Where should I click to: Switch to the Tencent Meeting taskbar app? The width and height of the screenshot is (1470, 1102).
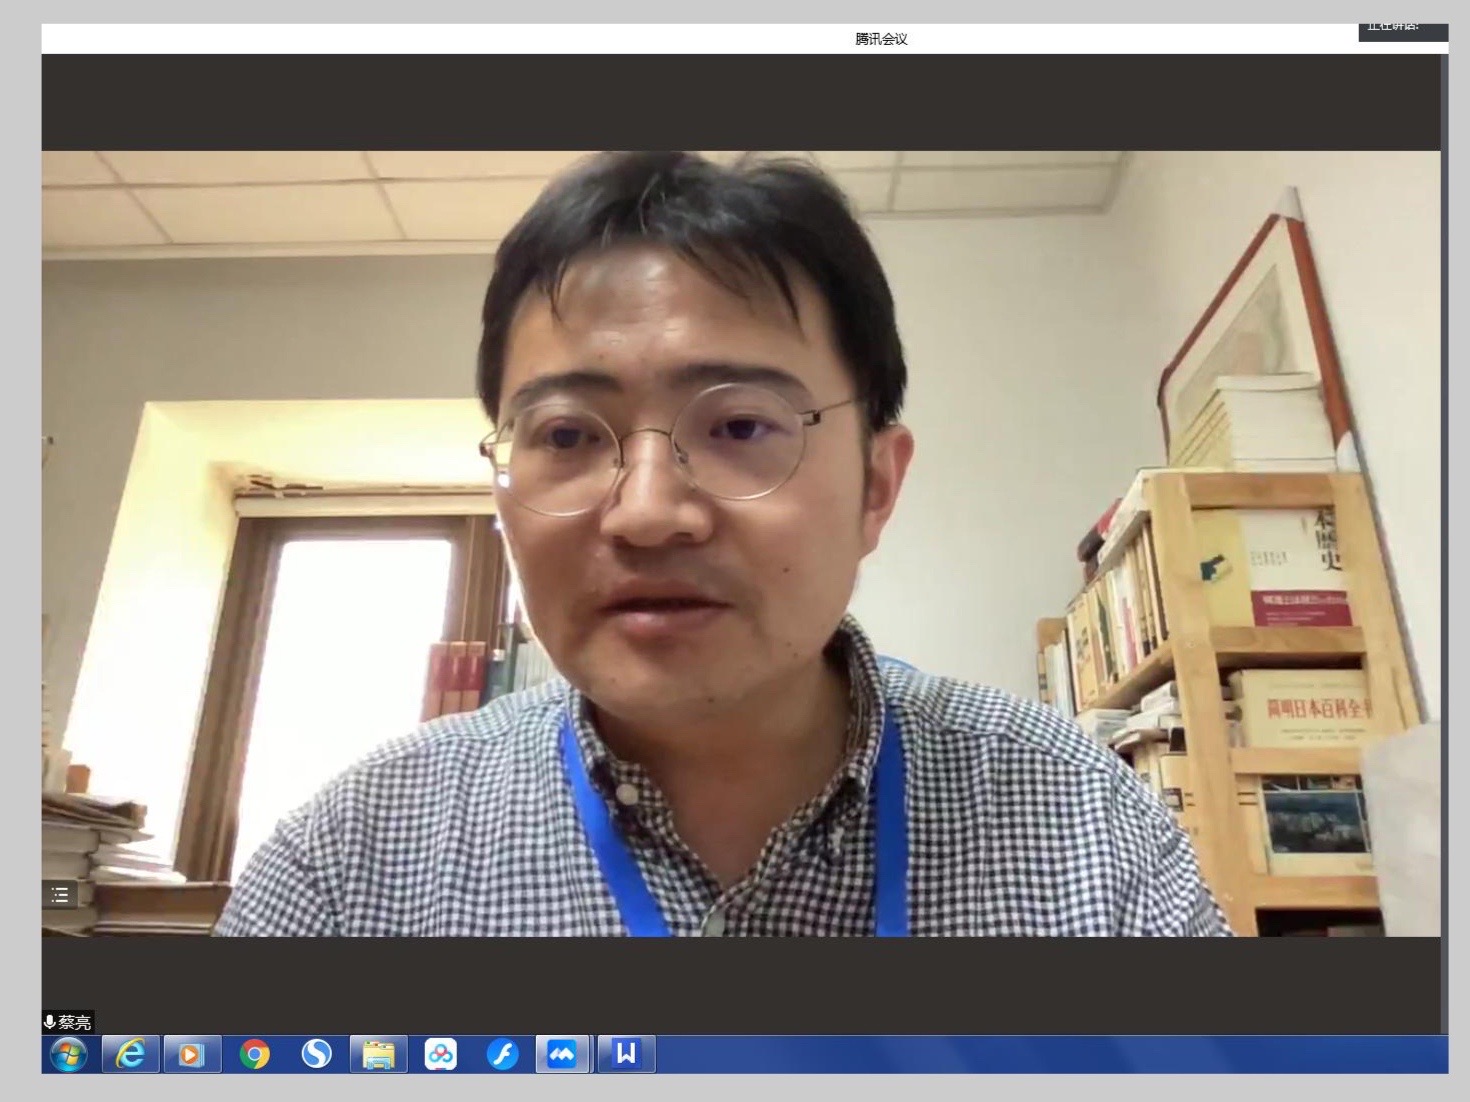563,1054
